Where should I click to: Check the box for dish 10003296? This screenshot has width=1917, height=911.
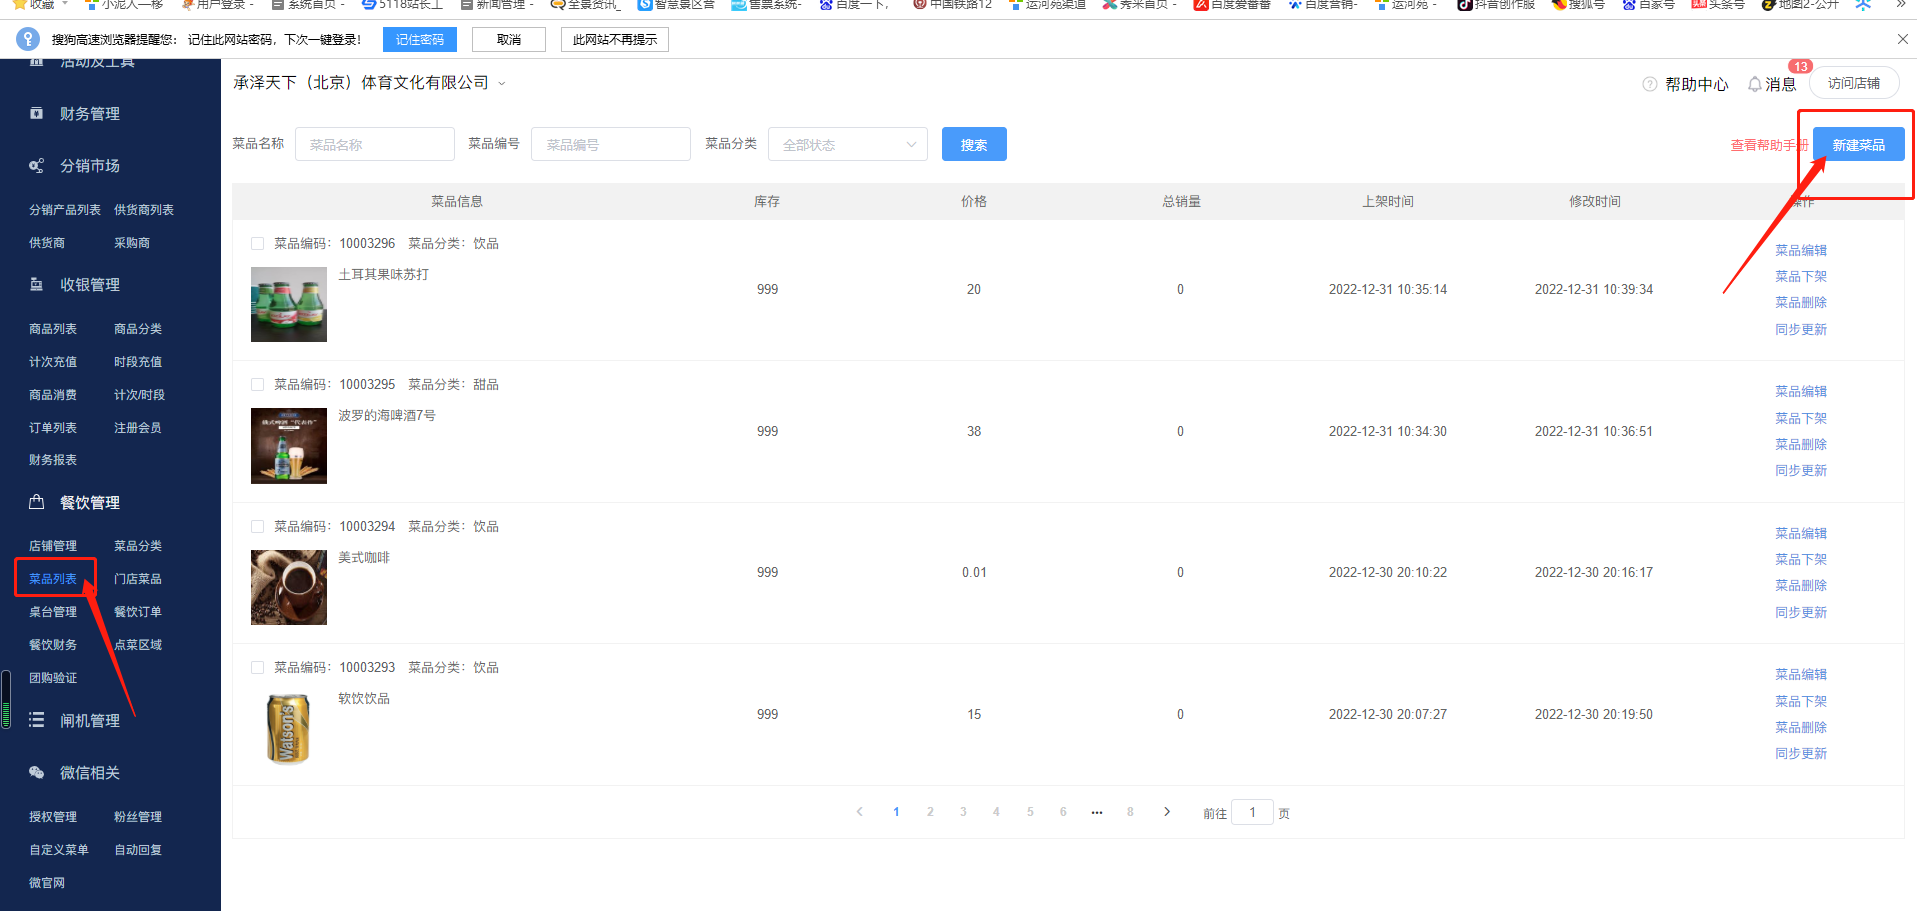click(x=257, y=244)
